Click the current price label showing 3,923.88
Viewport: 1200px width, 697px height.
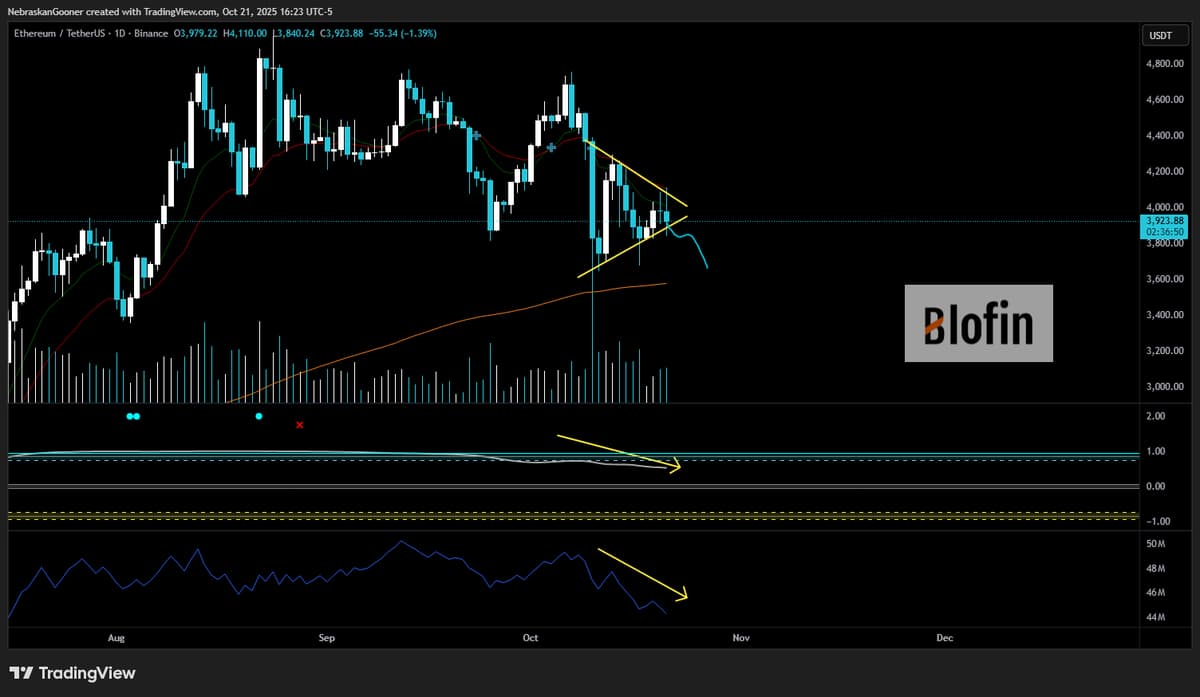click(x=1163, y=220)
